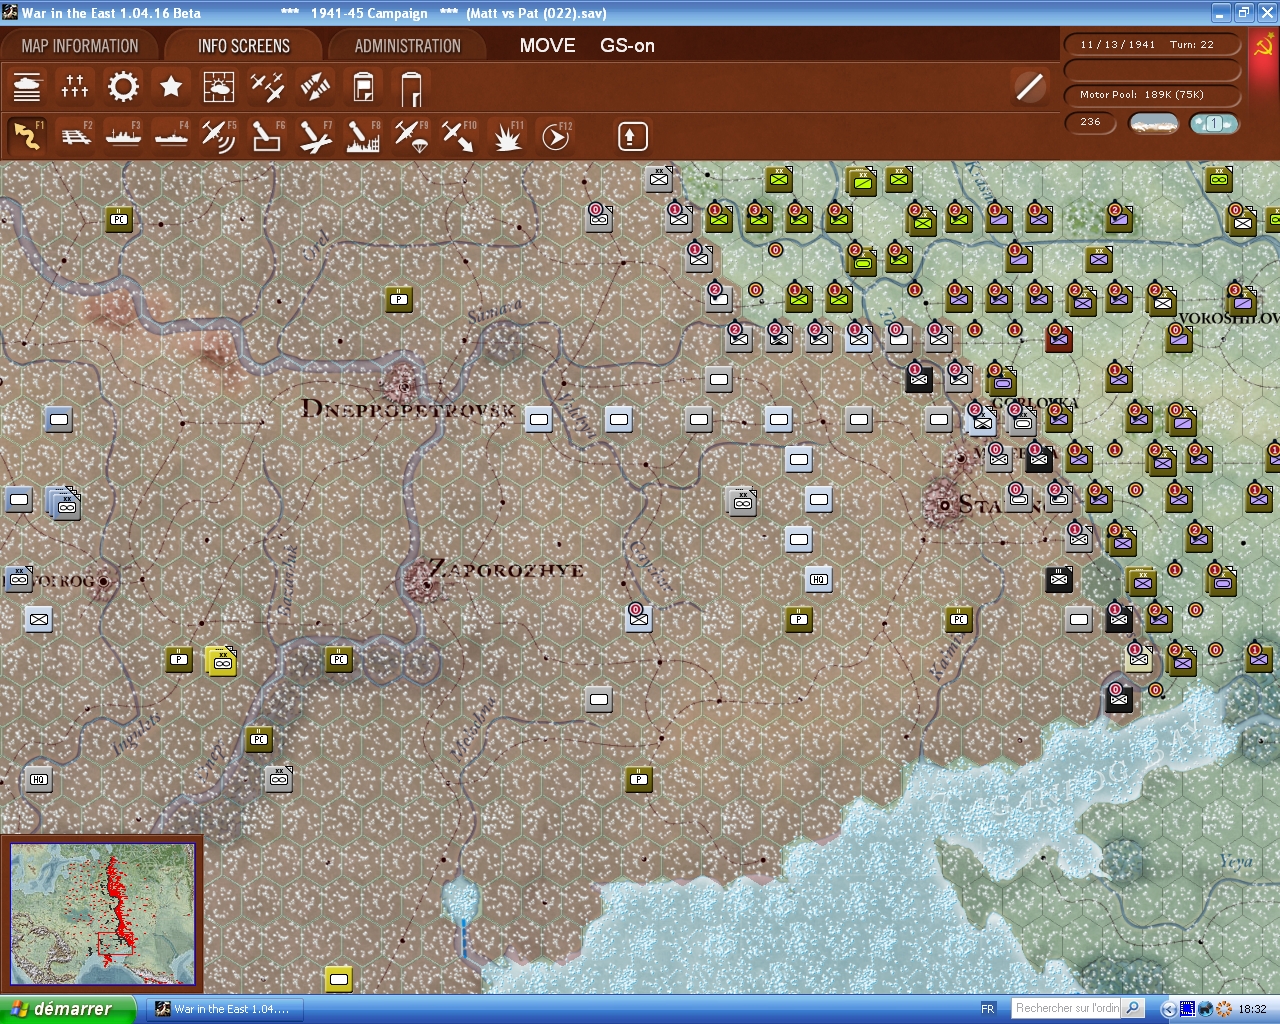Click the F12 end turn arrow icon
The width and height of the screenshot is (1280, 1024).
tap(555, 136)
